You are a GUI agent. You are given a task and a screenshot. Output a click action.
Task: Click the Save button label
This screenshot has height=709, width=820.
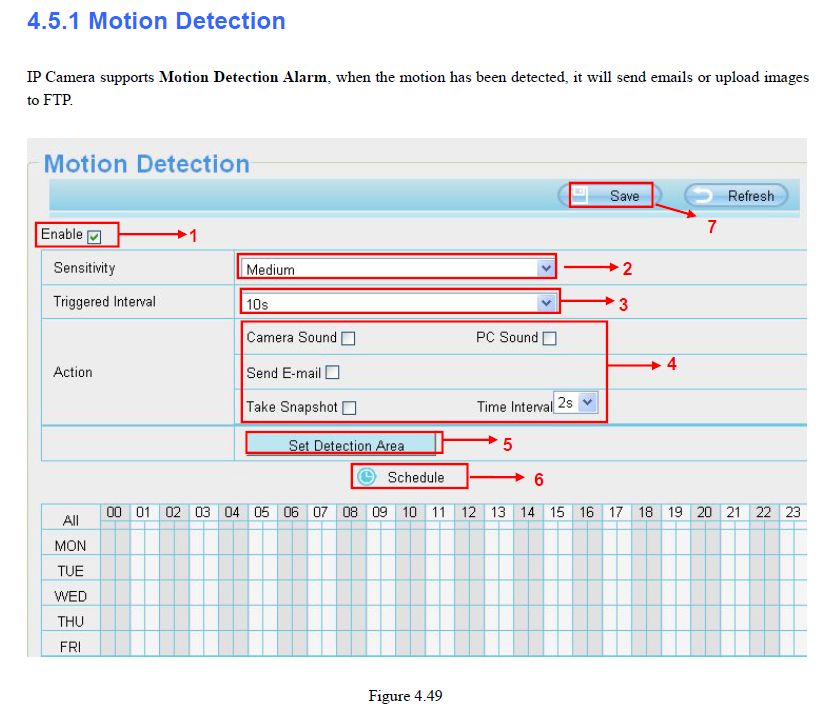click(624, 196)
